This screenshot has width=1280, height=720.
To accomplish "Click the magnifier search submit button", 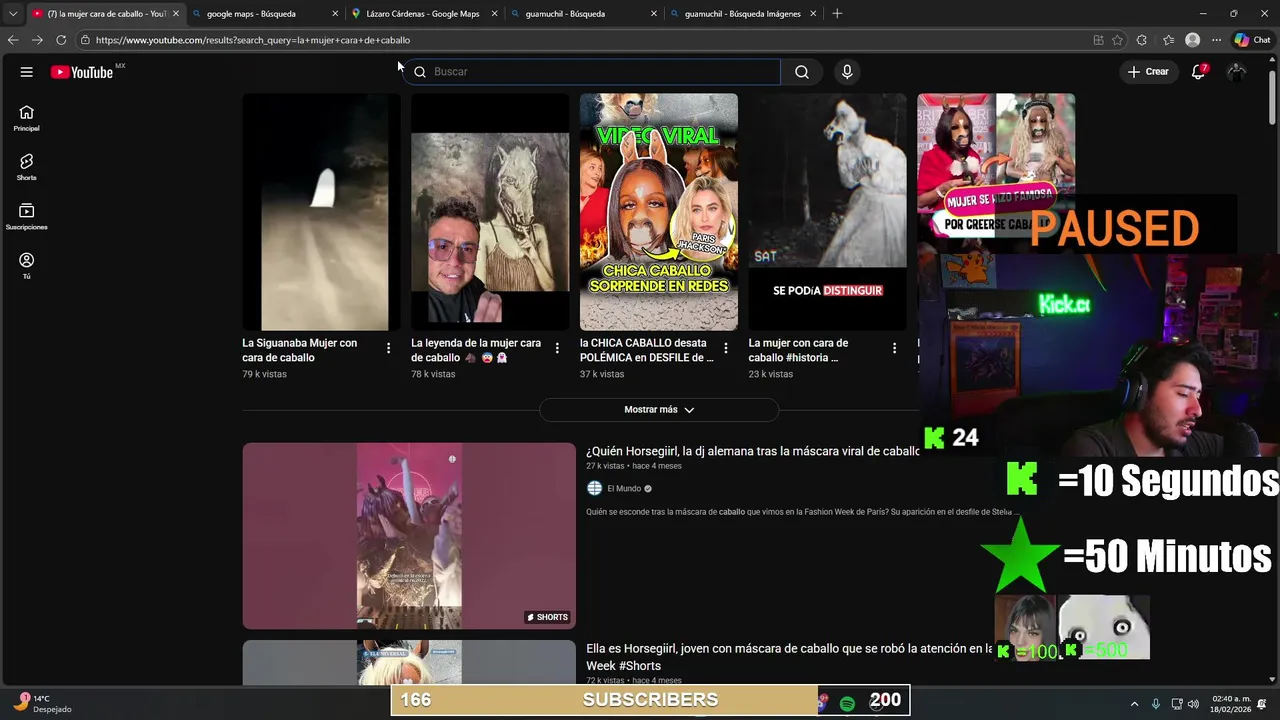I will [x=802, y=72].
